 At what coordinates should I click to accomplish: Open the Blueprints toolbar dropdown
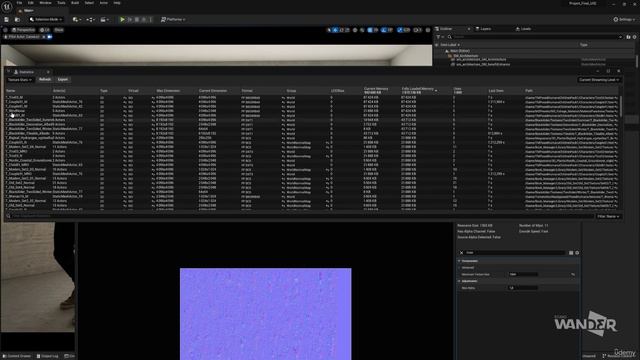(90, 20)
